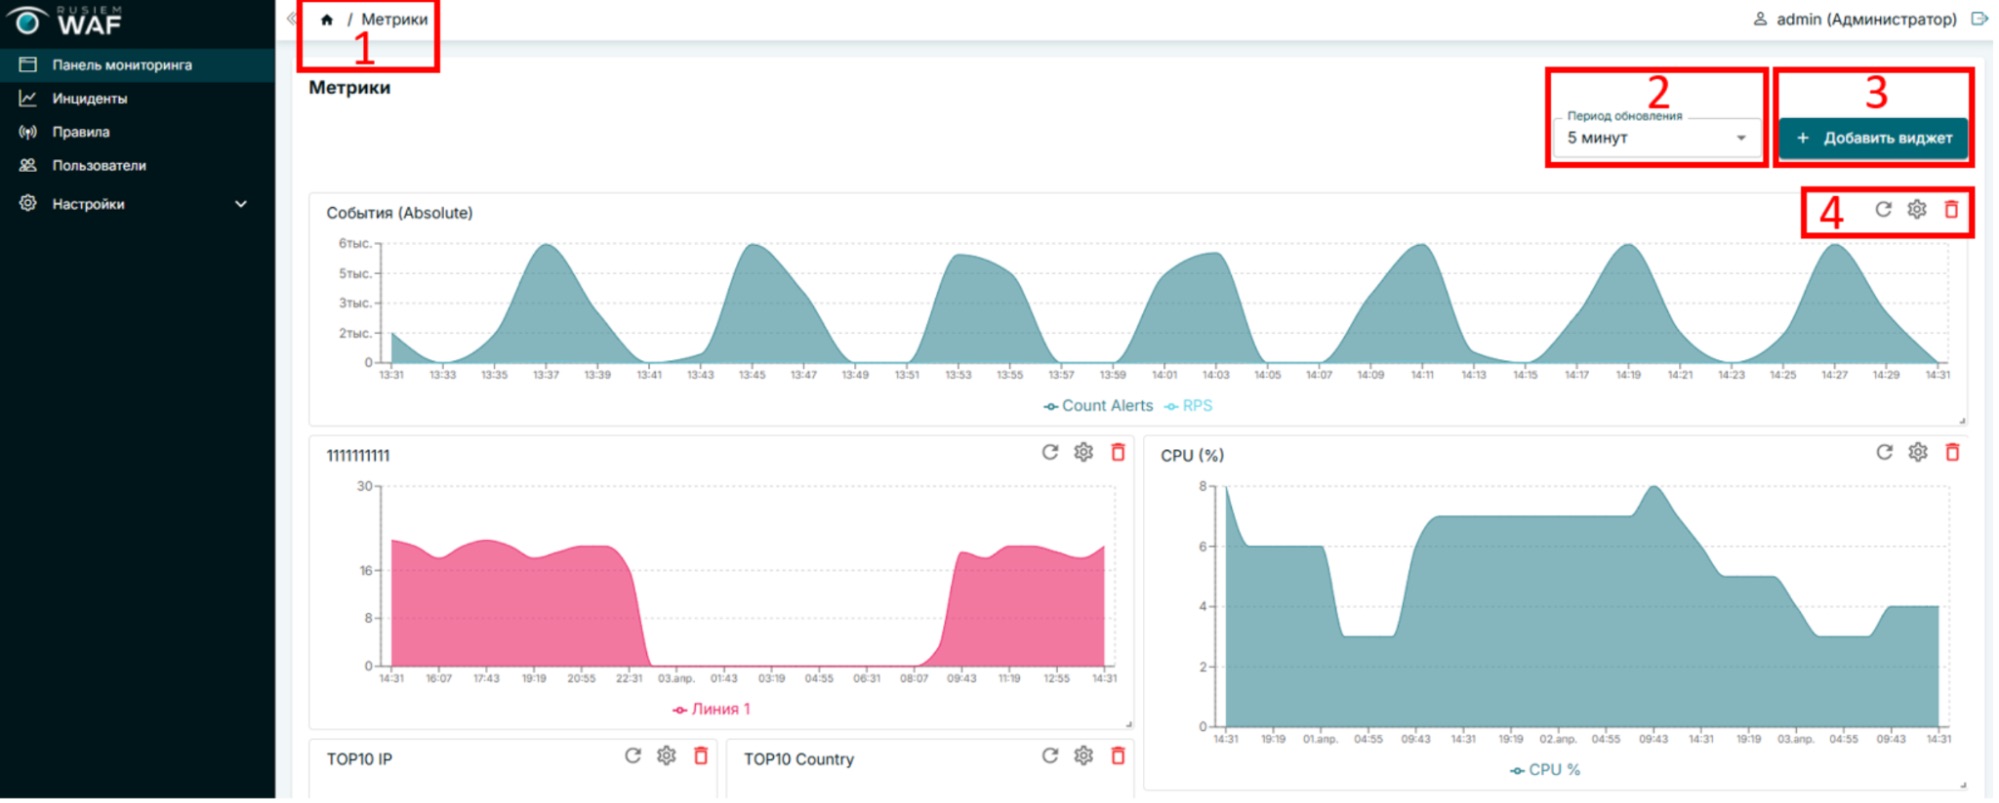Click the Правила signal icon

point(28,132)
